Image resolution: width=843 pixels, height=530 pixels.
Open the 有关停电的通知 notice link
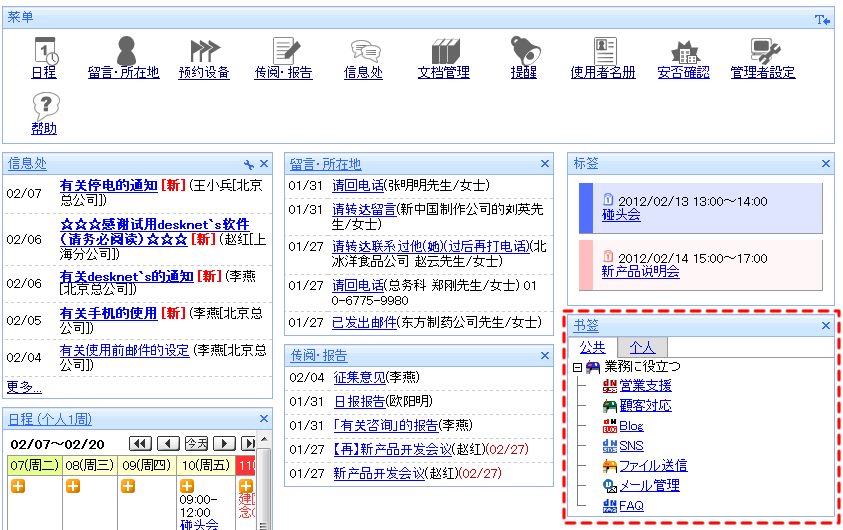(108, 185)
